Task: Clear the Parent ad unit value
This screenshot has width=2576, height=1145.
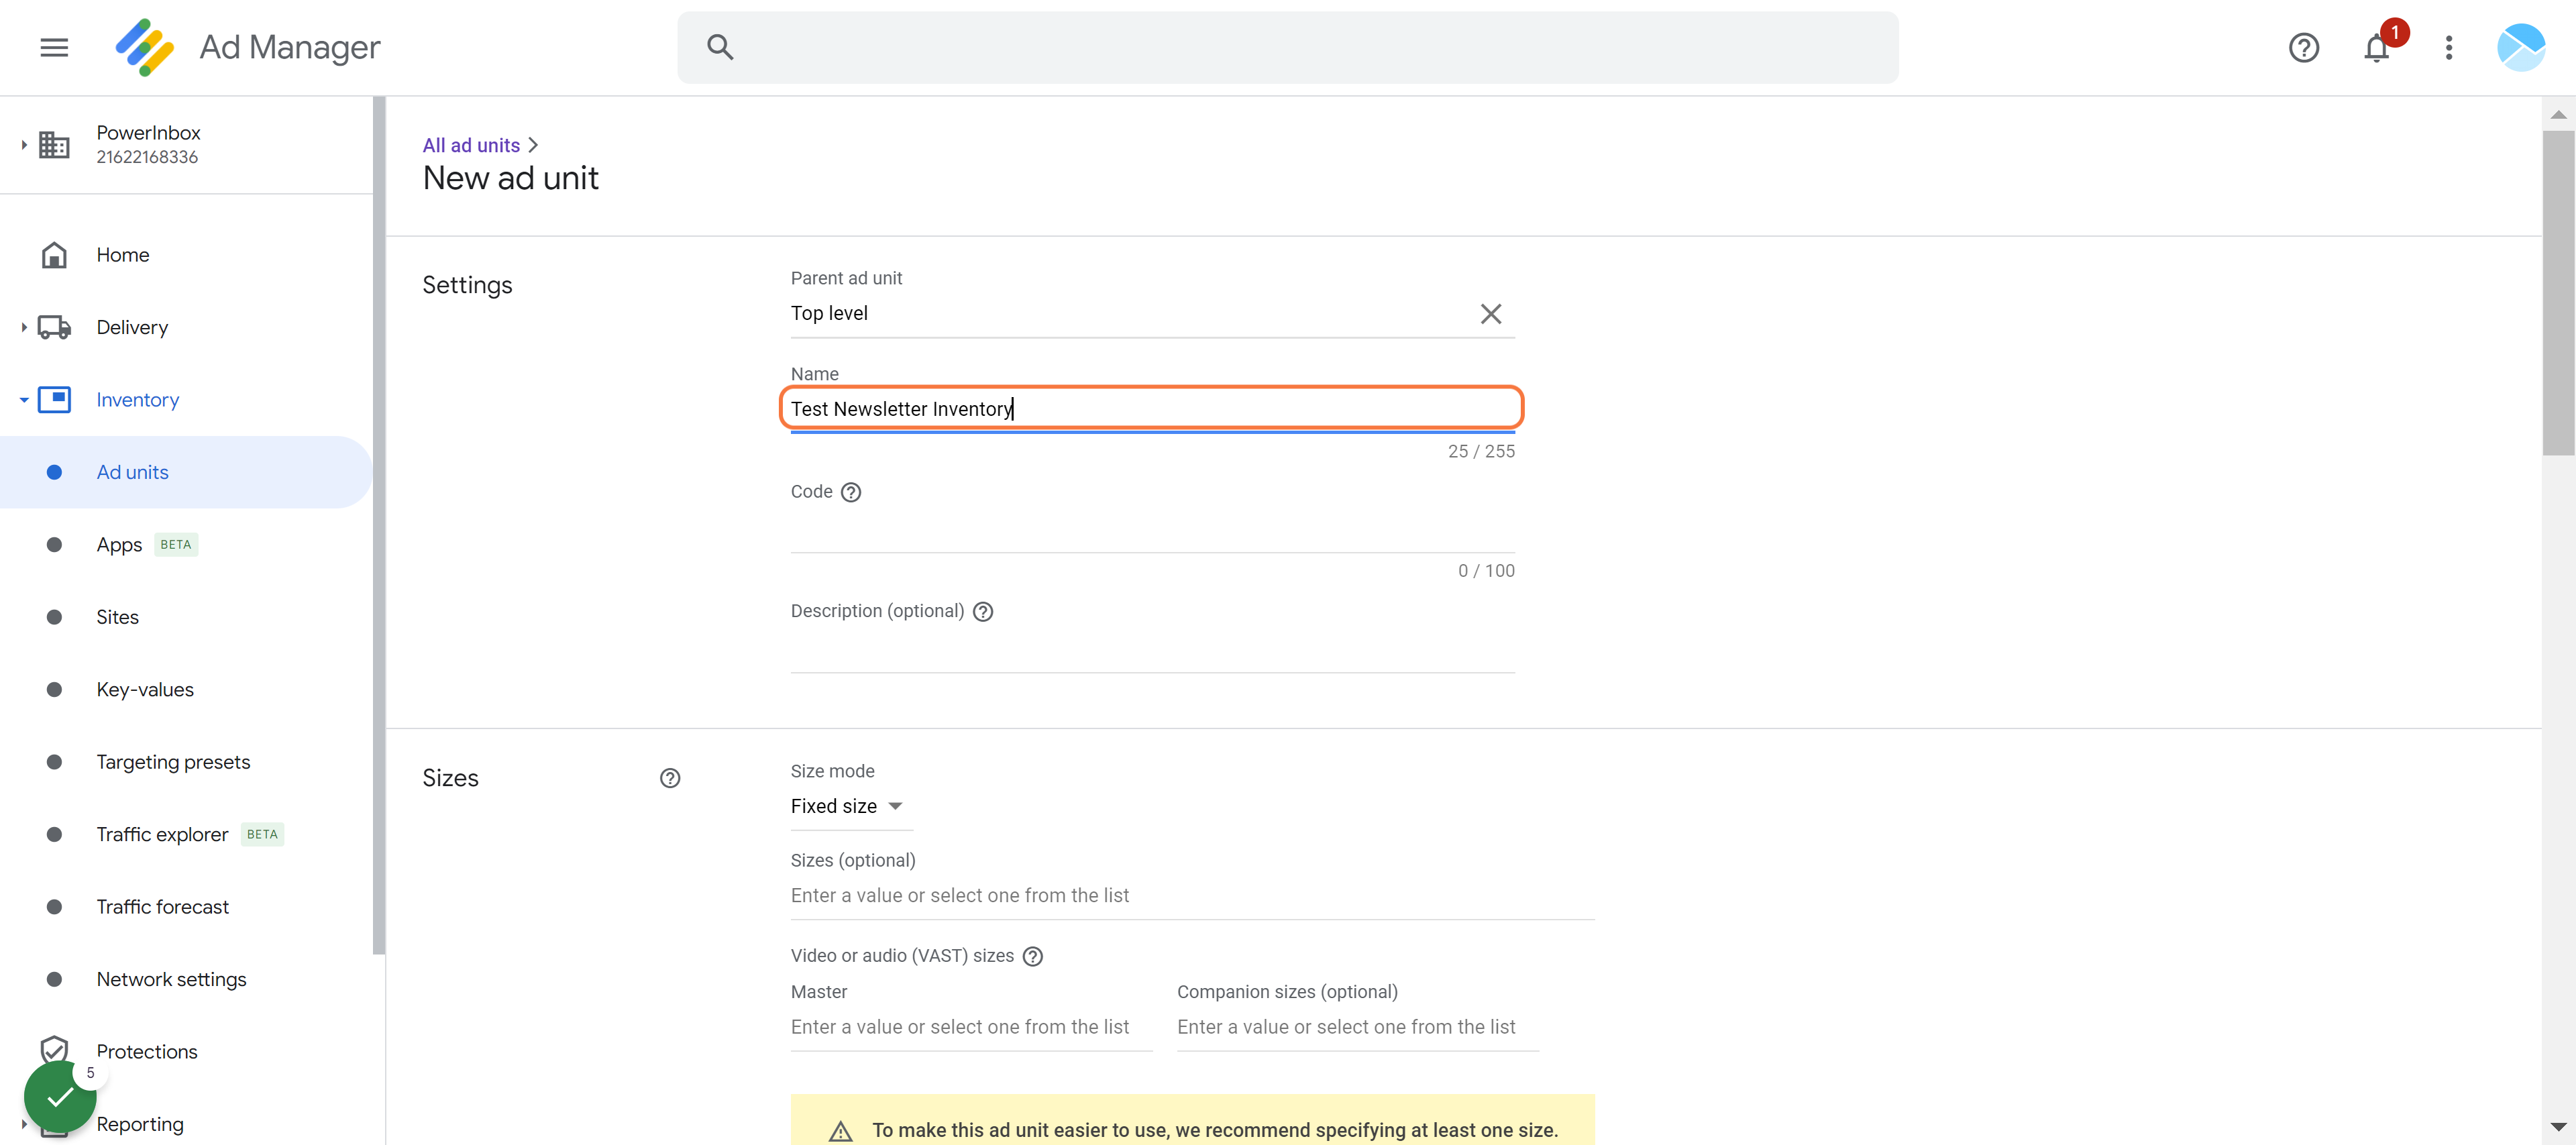Action: (1490, 313)
